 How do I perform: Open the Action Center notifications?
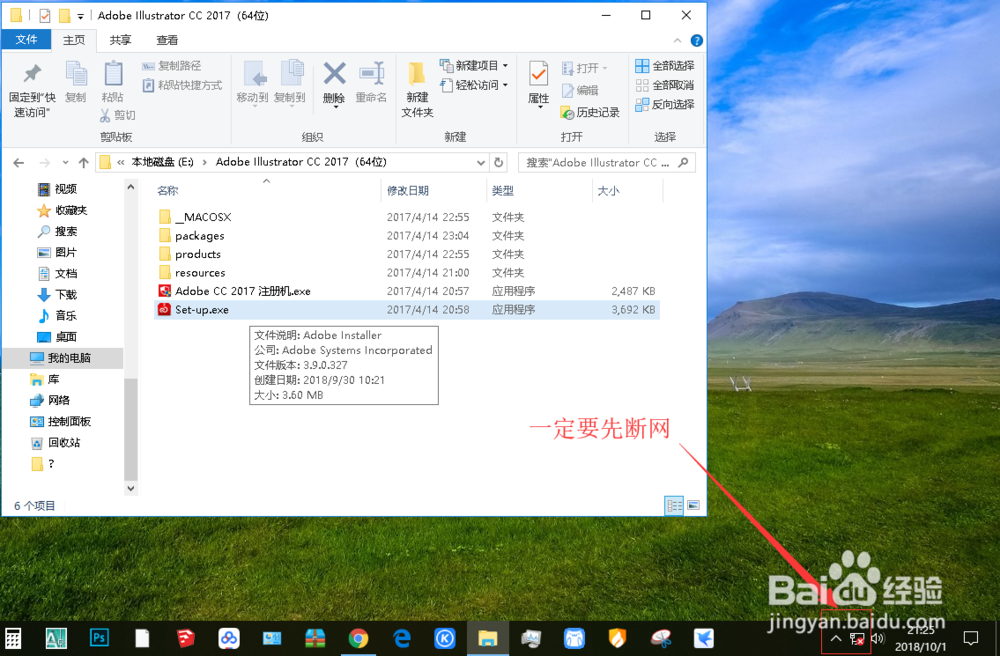(x=971, y=638)
